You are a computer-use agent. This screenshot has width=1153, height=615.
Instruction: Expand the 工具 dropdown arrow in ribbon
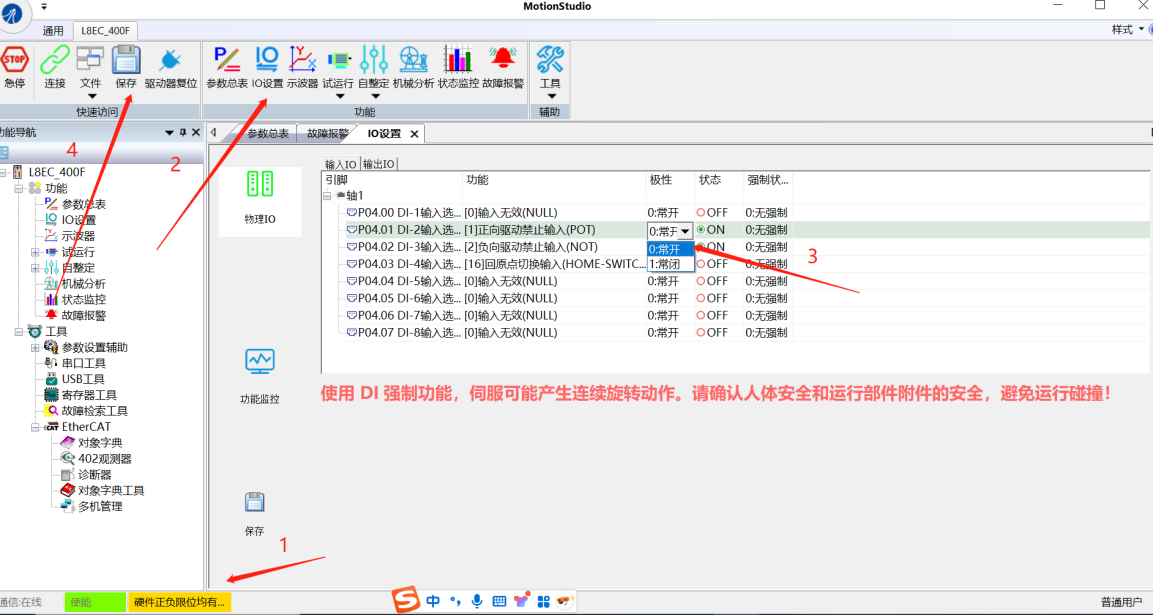point(551,96)
